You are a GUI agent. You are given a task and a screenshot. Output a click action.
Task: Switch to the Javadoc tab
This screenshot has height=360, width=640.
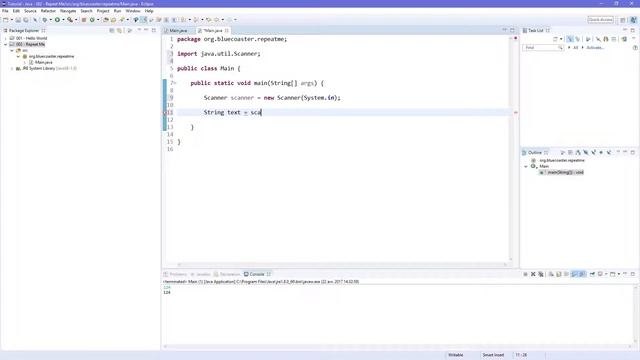[x=200, y=274]
